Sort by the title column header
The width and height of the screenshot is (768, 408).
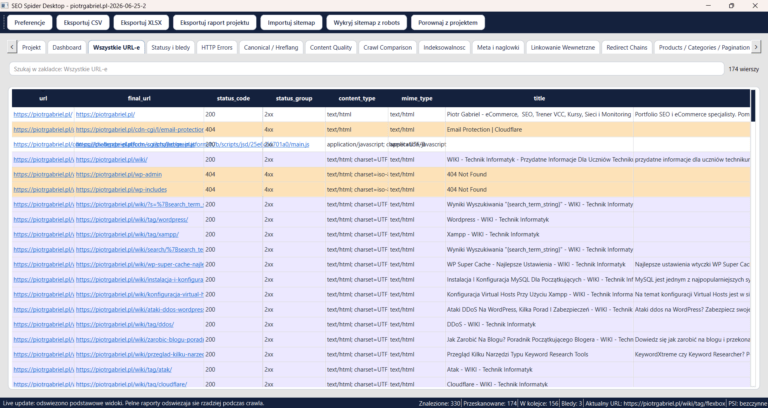coord(539,98)
